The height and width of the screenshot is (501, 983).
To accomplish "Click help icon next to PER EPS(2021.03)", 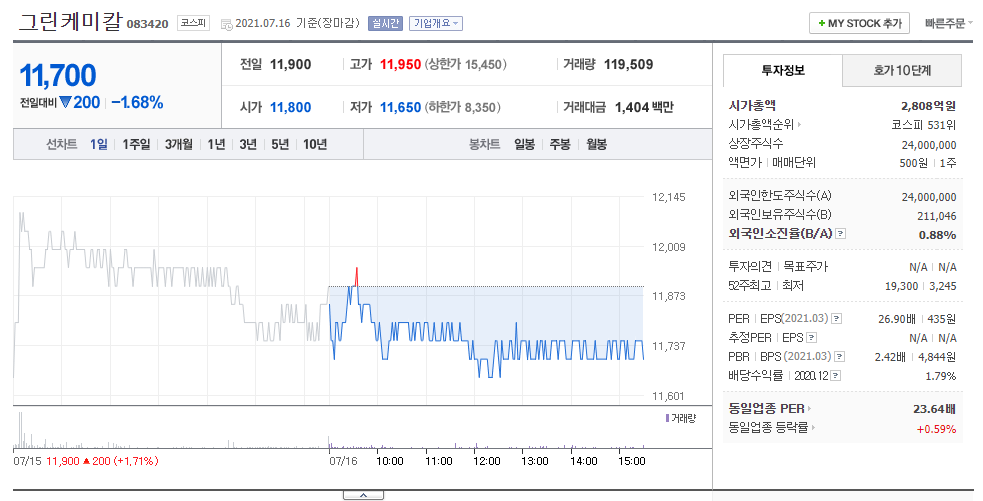I will point(836,319).
